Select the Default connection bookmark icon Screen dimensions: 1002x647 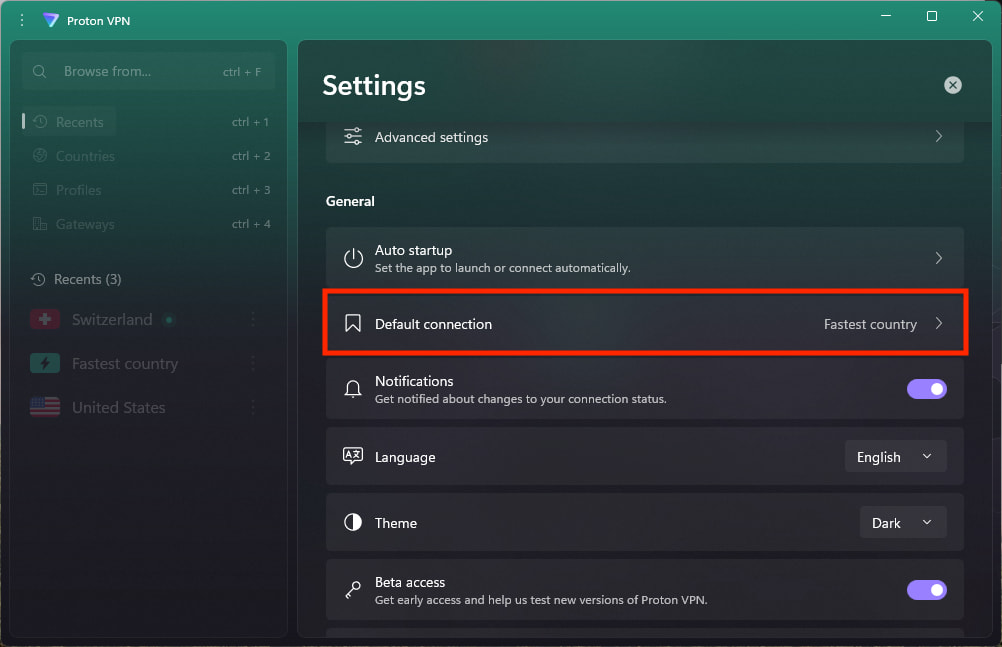click(x=352, y=323)
